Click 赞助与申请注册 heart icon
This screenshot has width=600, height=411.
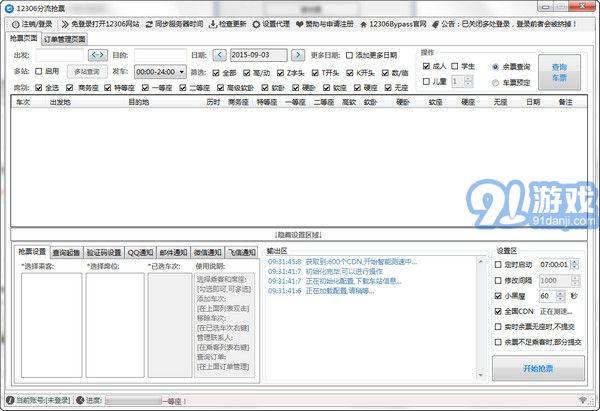click(300, 24)
